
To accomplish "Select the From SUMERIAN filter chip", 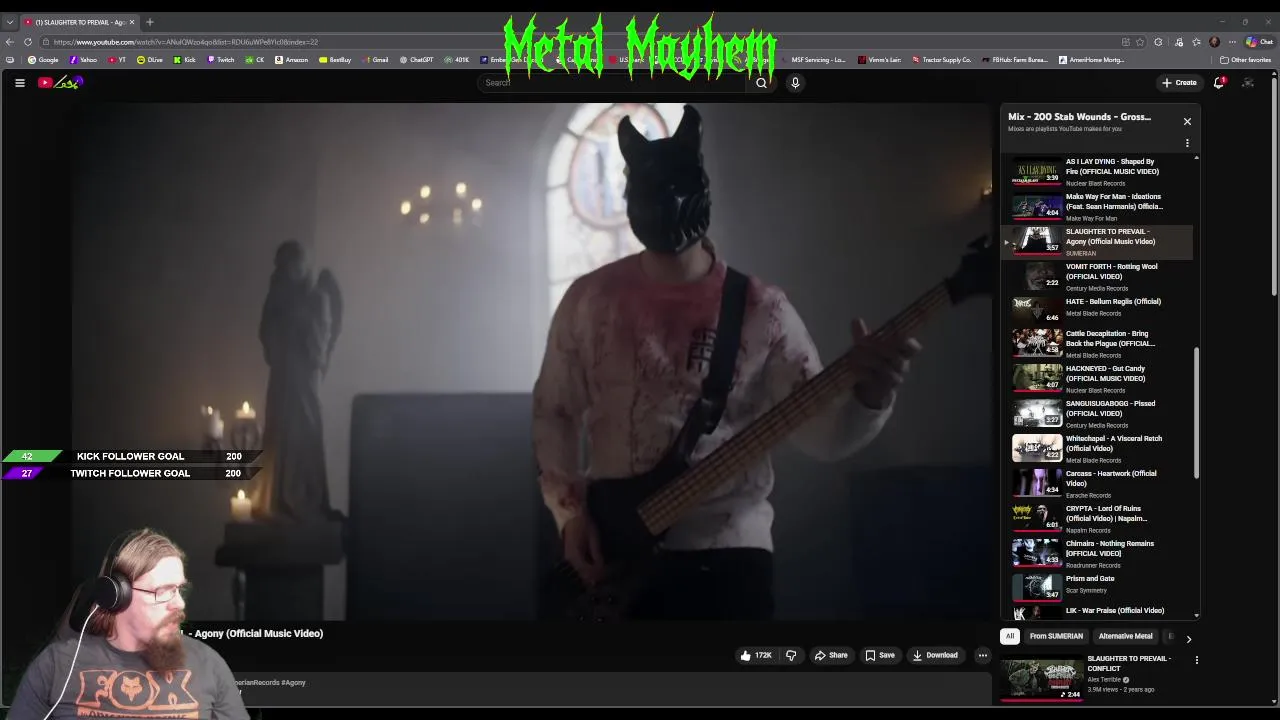I will pyautogui.click(x=1056, y=636).
